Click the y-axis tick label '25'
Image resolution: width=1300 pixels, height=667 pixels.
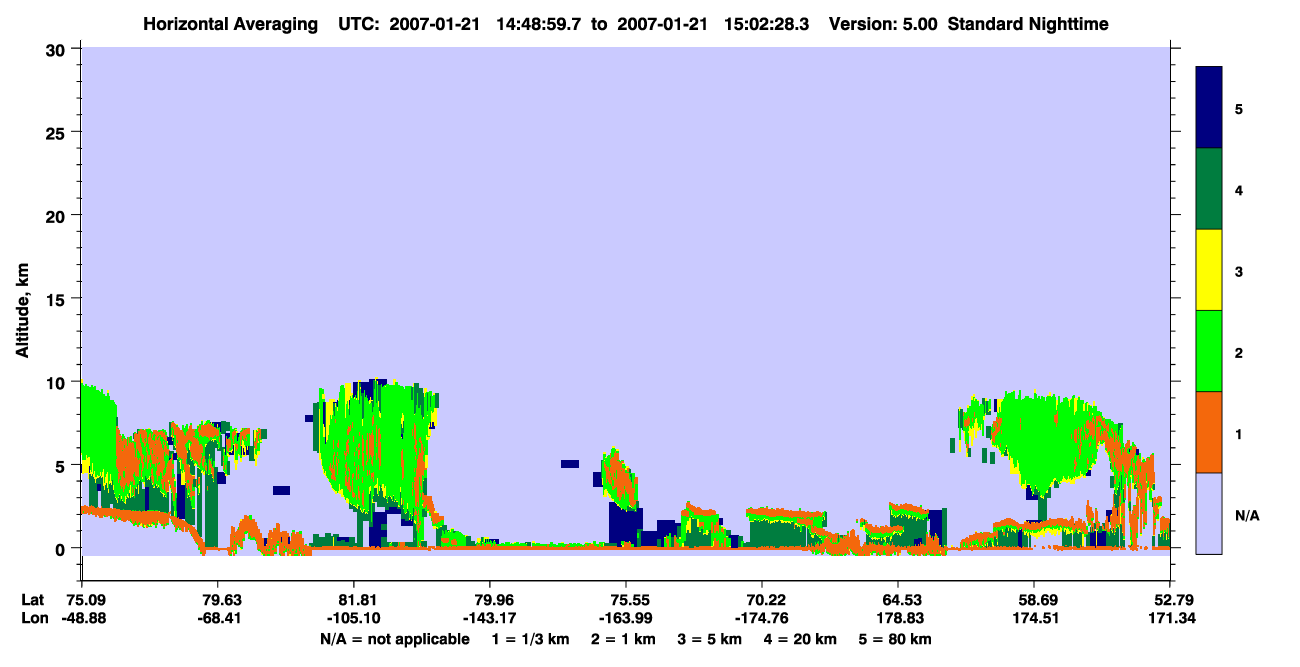58,132
